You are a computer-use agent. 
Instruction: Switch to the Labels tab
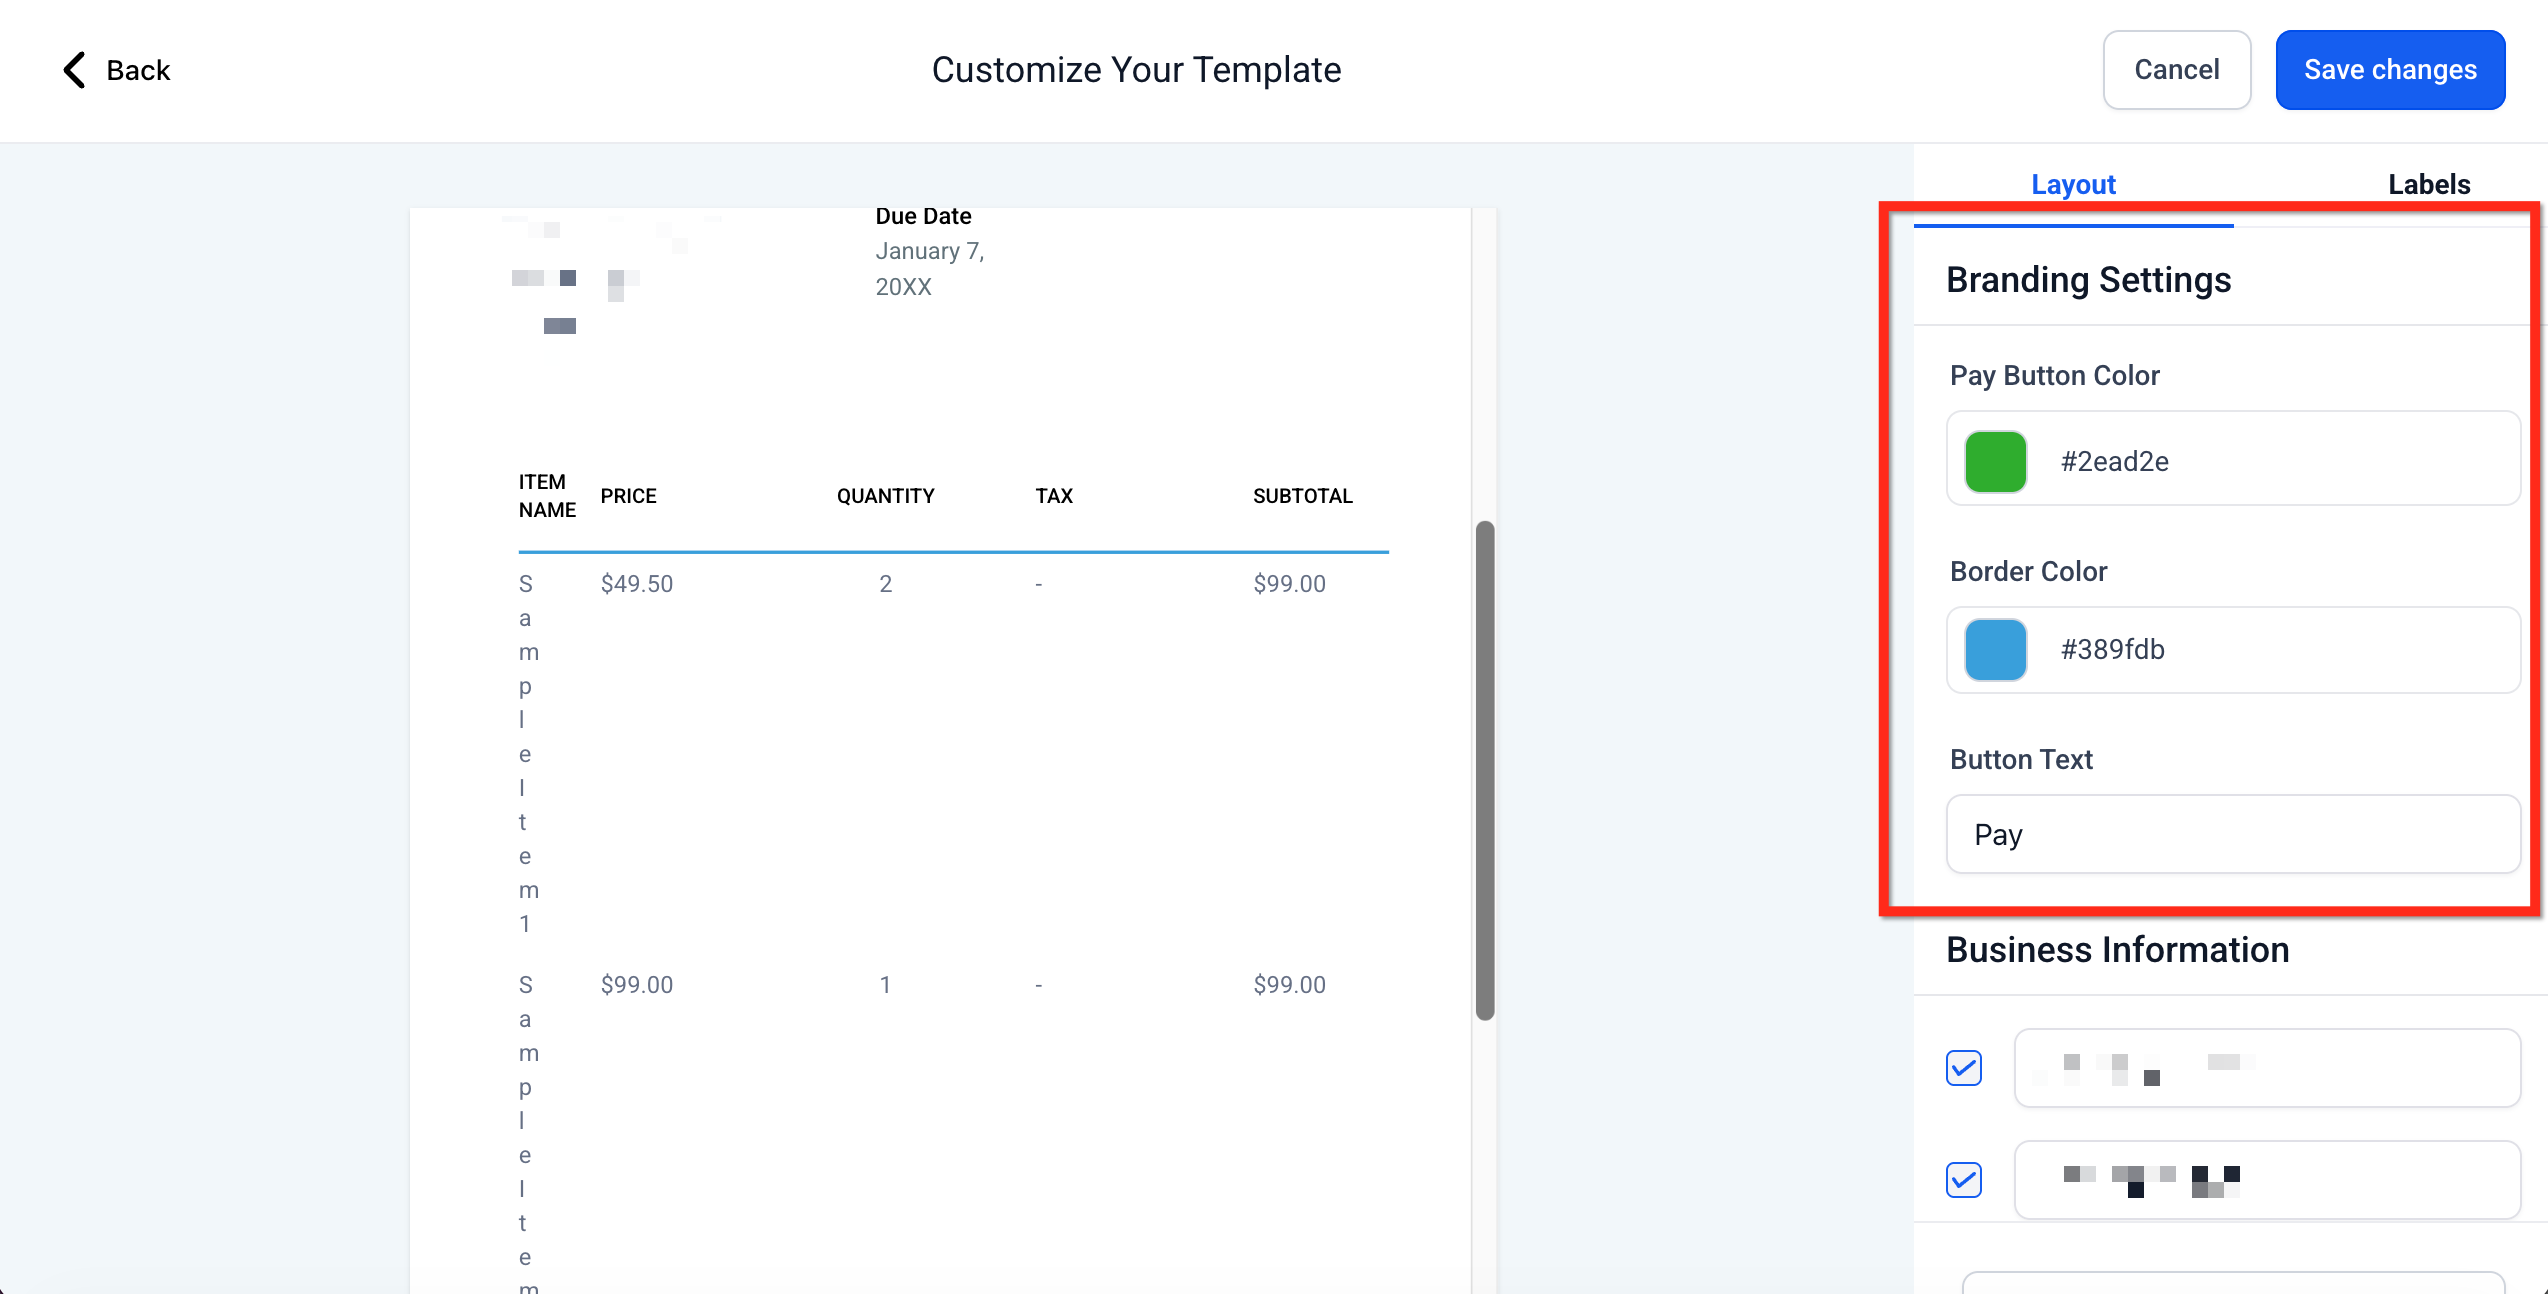coord(2428,184)
